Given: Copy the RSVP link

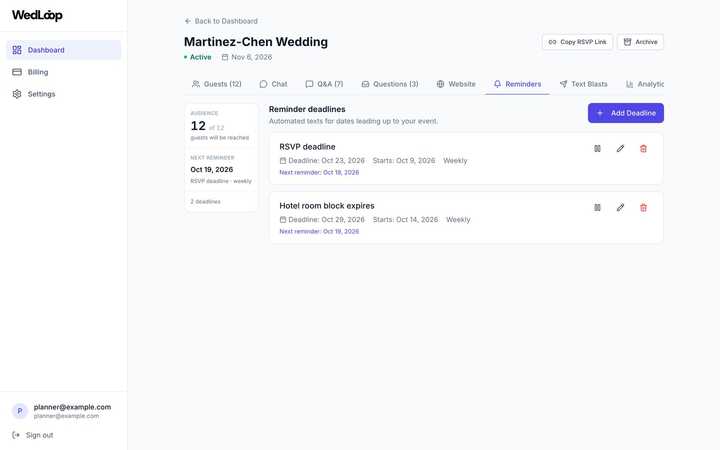Looking at the screenshot, I should tap(577, 42).
